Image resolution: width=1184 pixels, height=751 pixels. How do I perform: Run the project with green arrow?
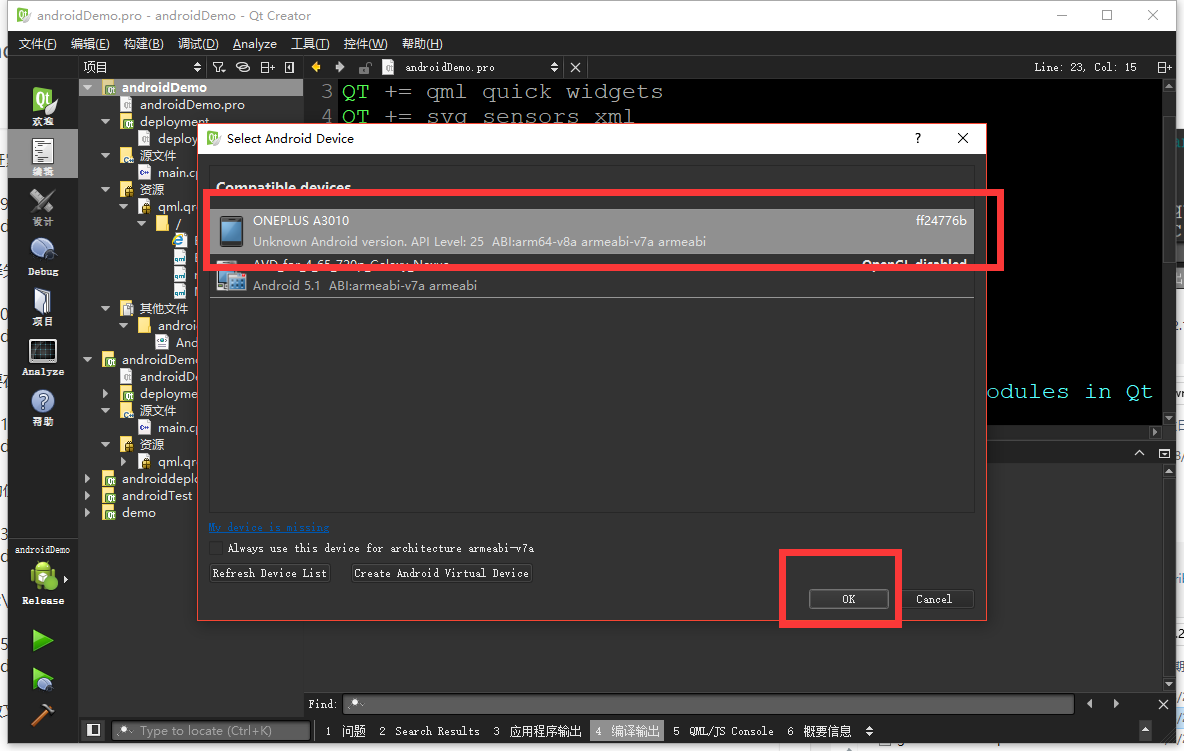(43, 641)
